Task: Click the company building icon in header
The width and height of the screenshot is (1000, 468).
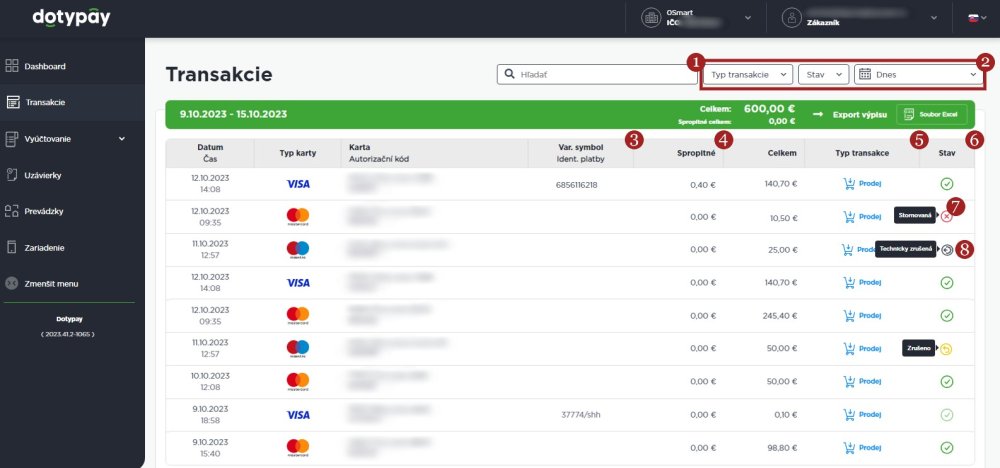Action: click(651, 18)
